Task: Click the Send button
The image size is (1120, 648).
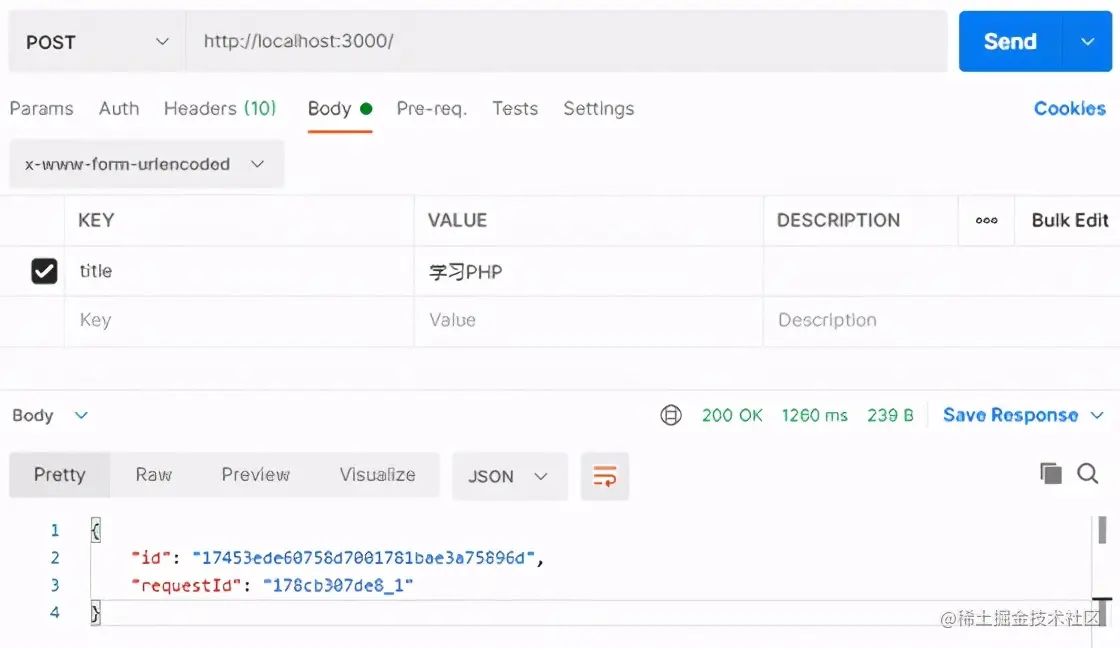Action: (x=1010, y=41)
